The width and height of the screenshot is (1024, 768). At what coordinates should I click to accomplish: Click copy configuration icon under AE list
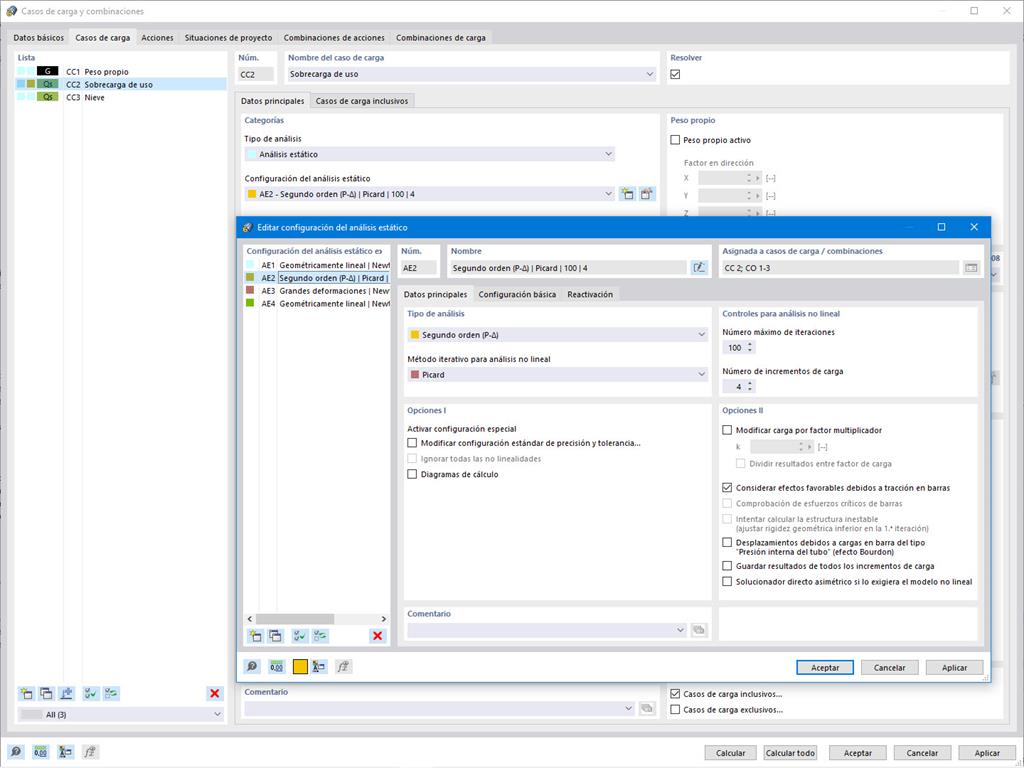tap(276, 636)
